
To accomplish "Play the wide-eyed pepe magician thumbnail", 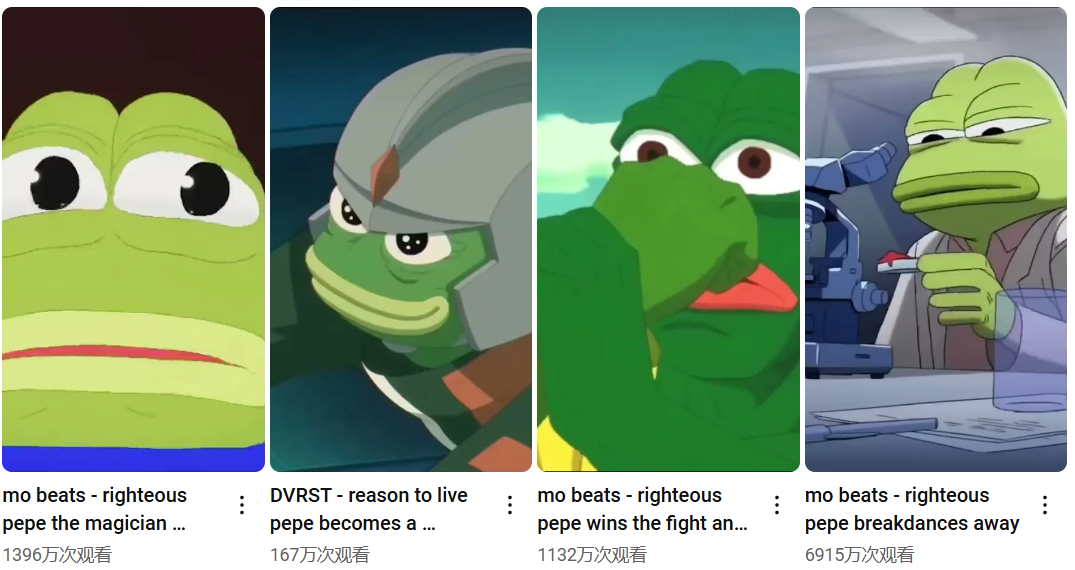I will click(134, 239).
